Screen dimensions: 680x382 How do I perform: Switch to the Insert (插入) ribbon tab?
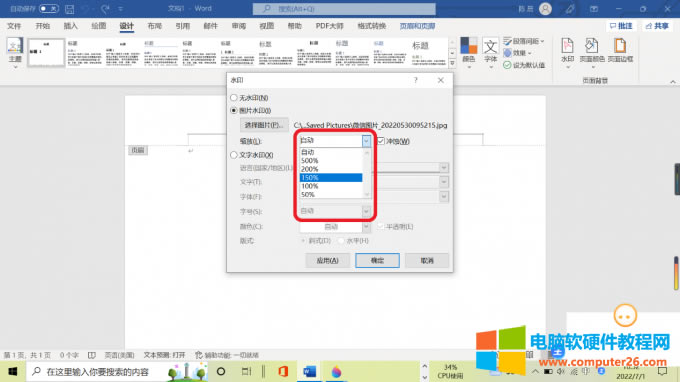pyautogui.click(x=71, y=26)
